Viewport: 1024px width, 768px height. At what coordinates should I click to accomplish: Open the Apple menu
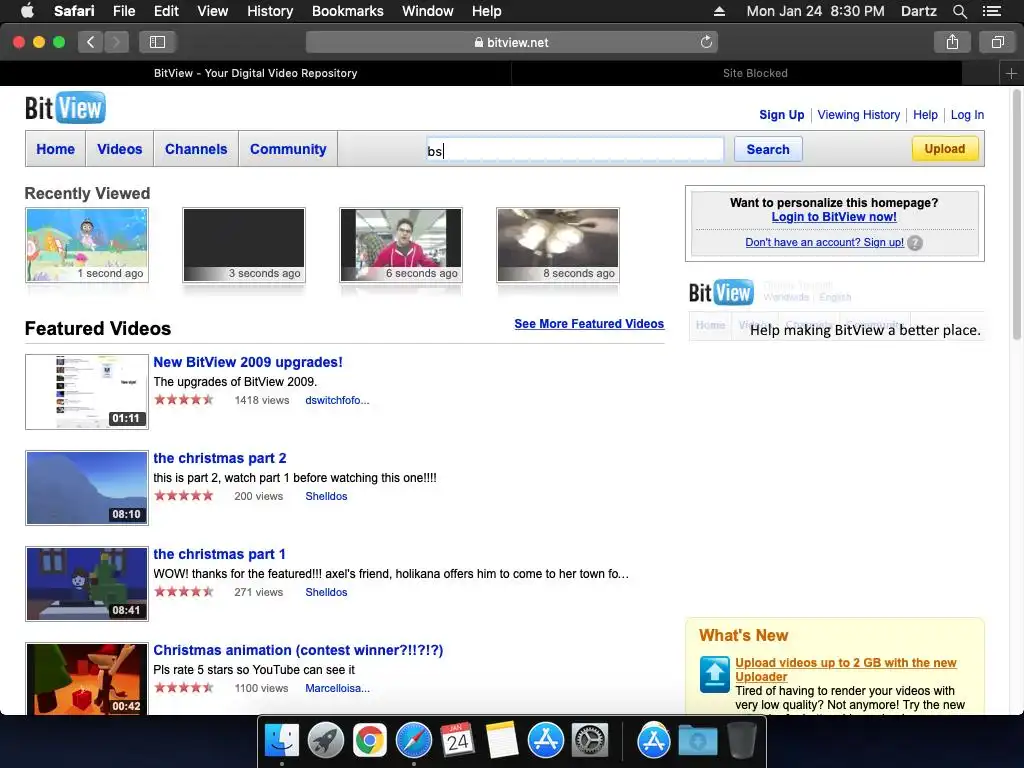[x=27, y=11]
